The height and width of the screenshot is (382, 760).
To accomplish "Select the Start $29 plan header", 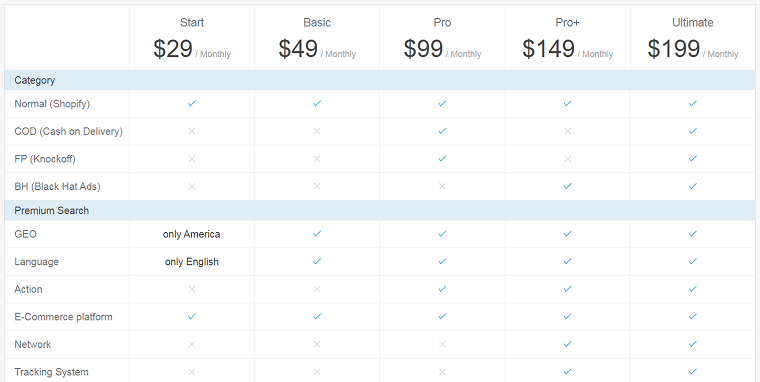I will [192, 38].
